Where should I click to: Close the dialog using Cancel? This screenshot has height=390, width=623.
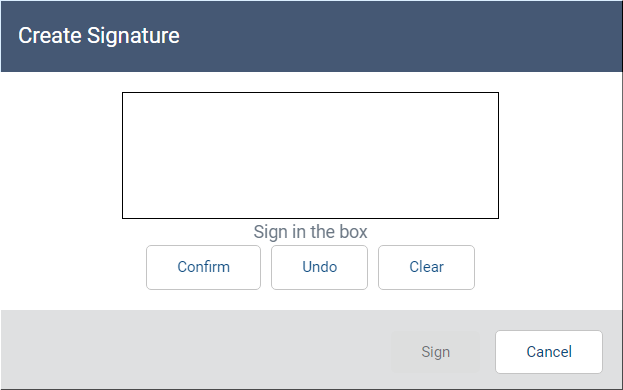pyautogui.click(x=549, y=352)
